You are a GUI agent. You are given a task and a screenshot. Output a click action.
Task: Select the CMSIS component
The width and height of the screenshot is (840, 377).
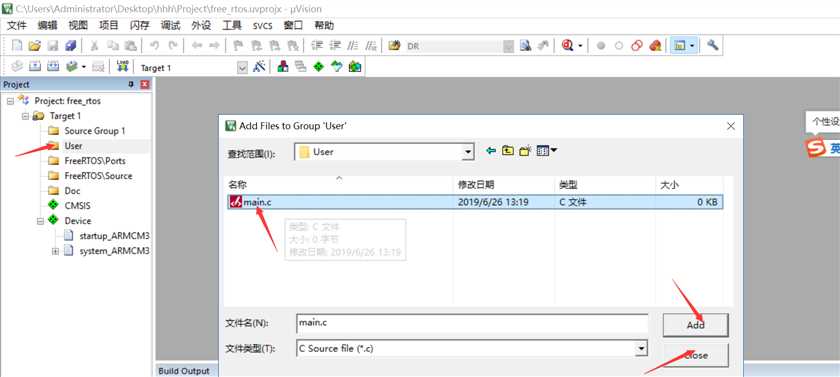(x=78, y=206)
